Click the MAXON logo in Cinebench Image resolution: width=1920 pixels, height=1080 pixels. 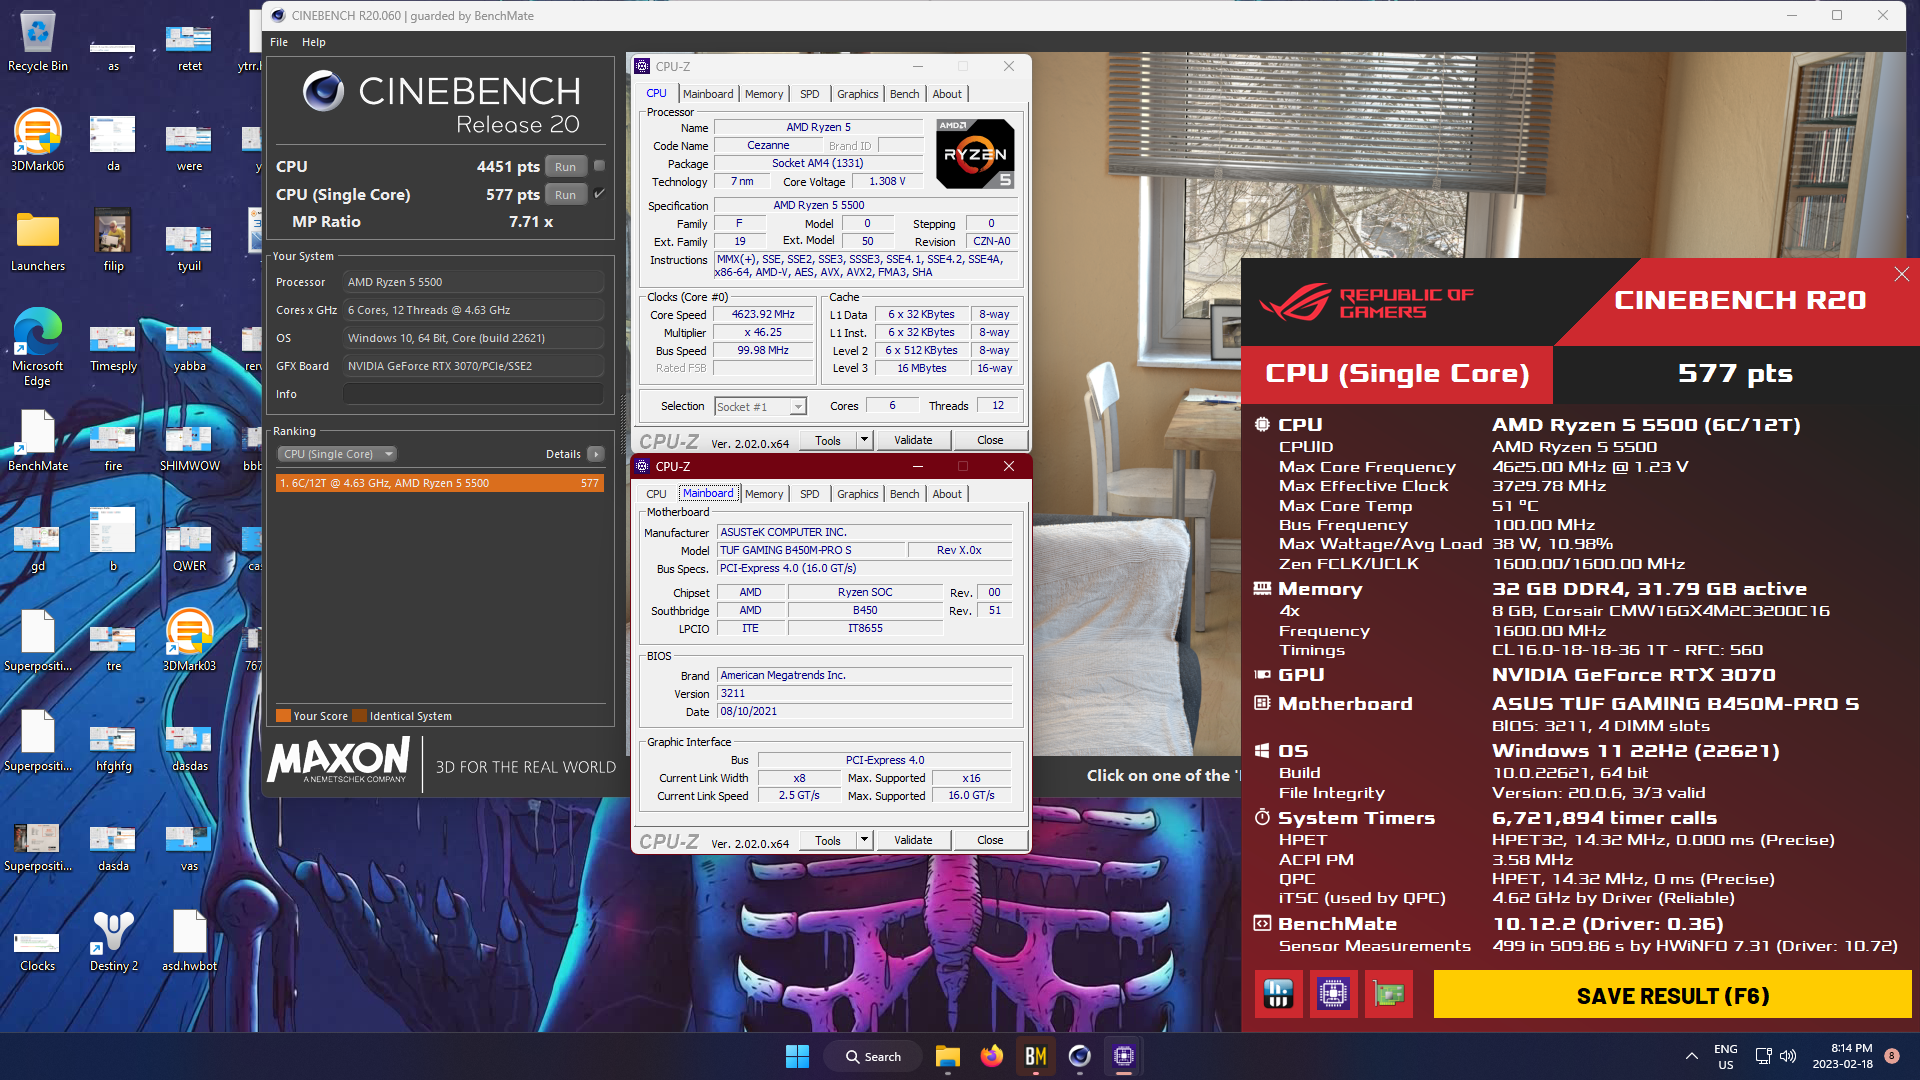pyautogui.click(x=338, y=762)
